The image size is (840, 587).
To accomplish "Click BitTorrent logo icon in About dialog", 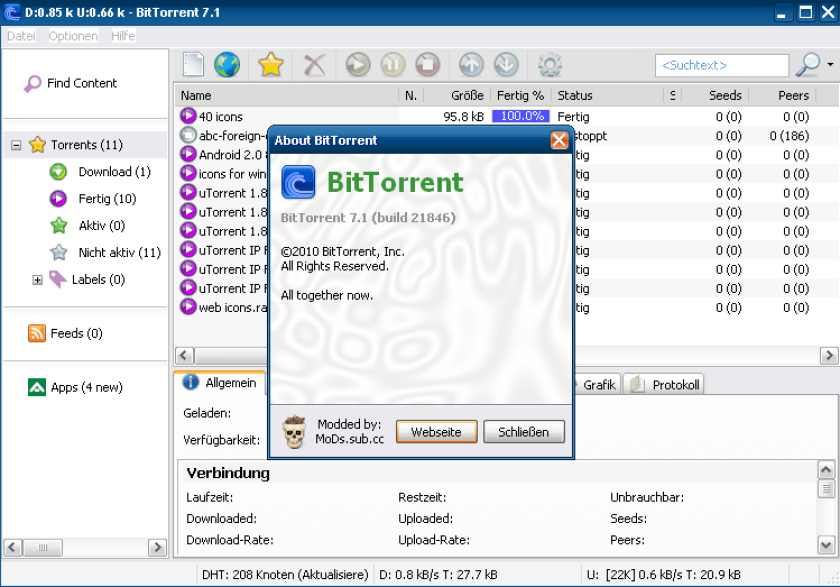I will 298,182.
